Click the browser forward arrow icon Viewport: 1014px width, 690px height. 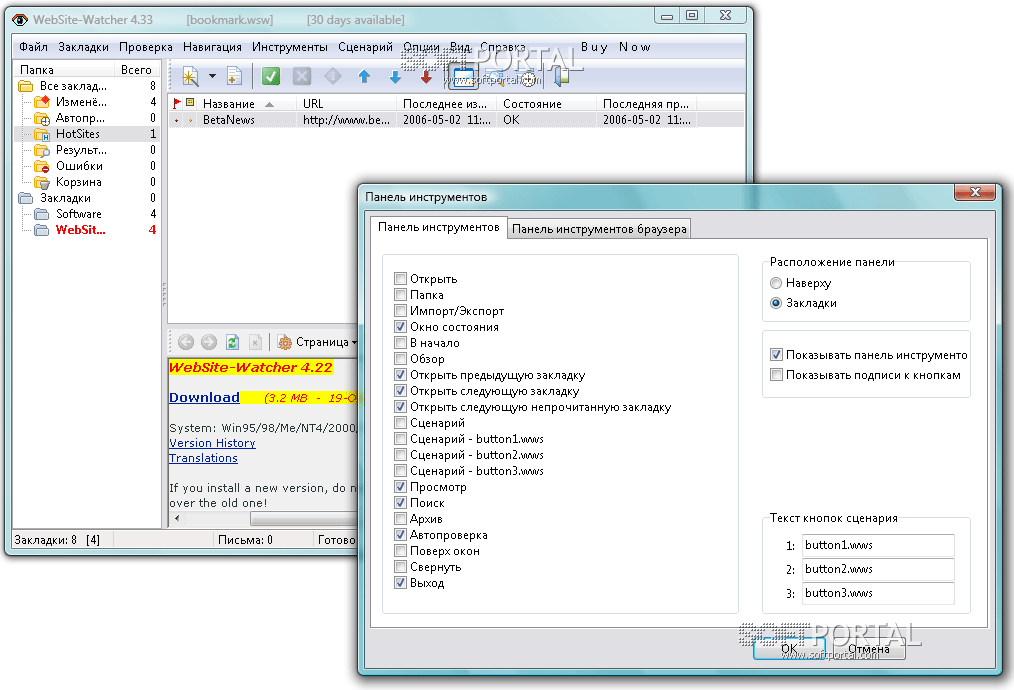tap(209, 342)
